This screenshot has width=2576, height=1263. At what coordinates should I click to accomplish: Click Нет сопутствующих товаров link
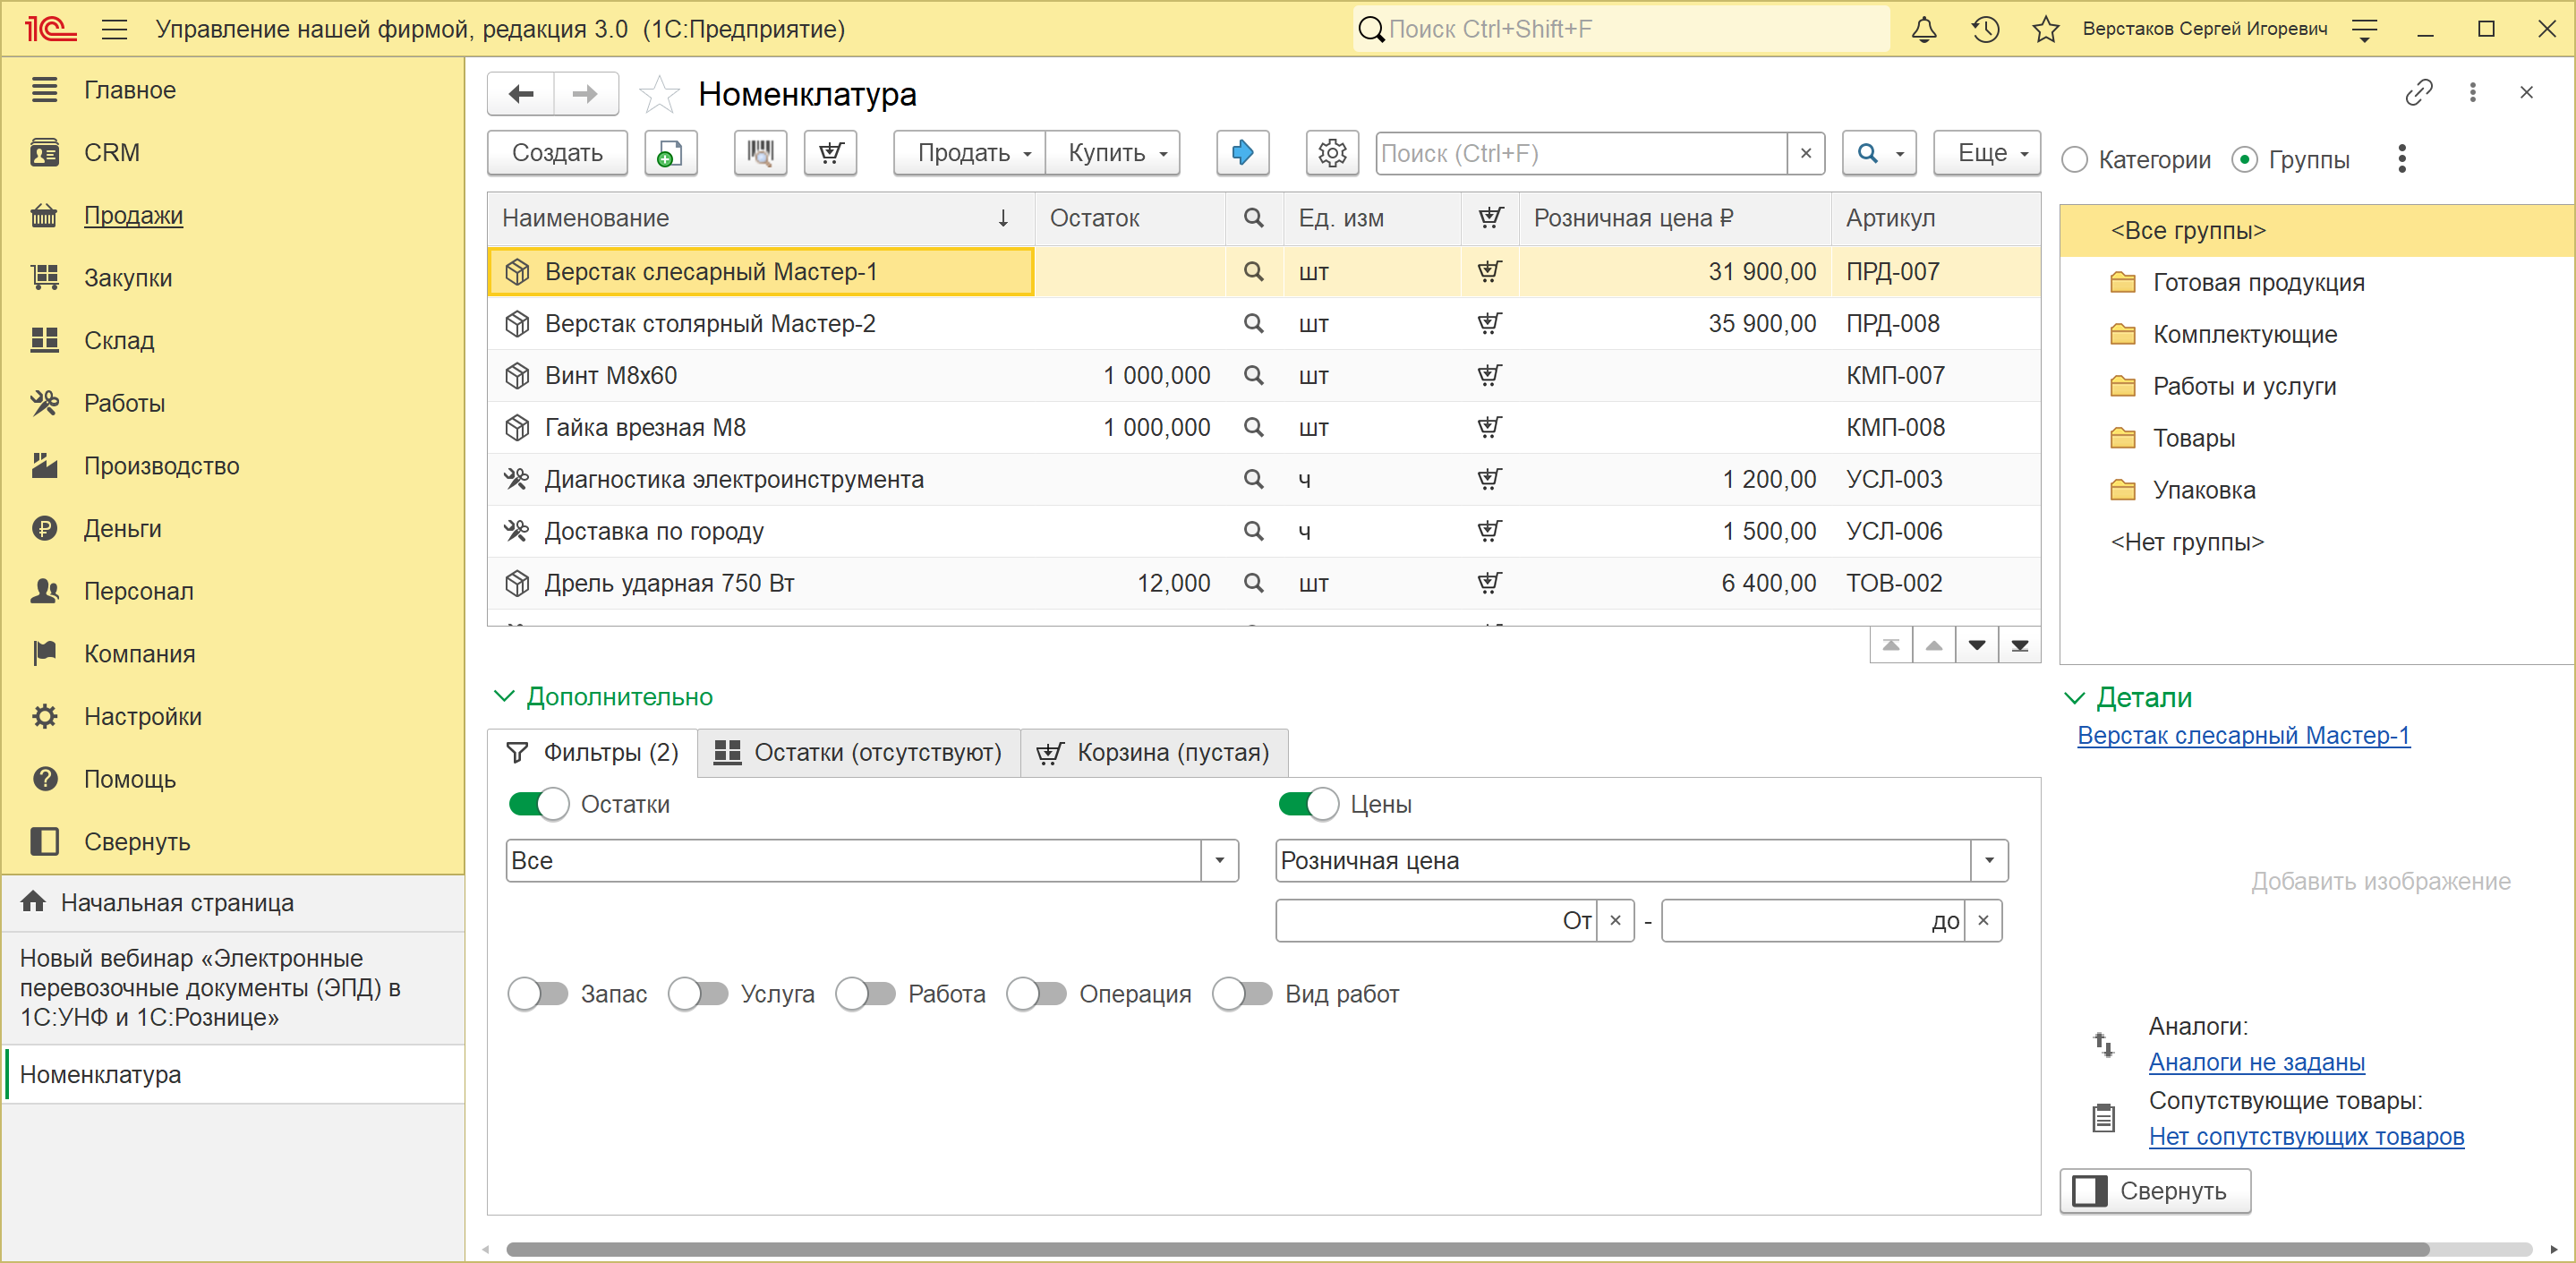(x=2306, y=1137)
